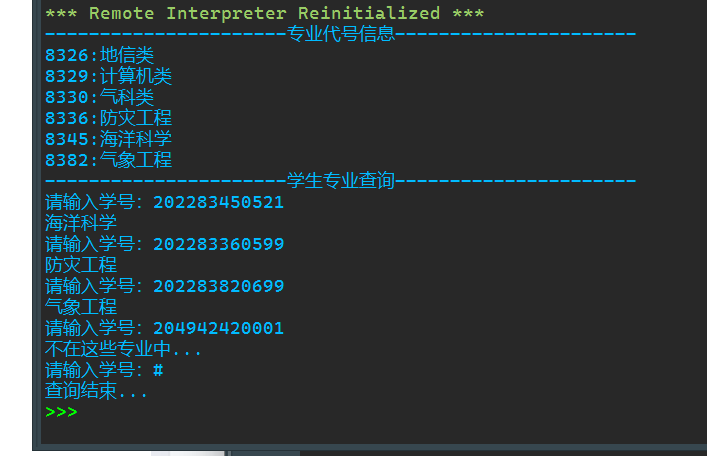The image size is (707, 456).
Task: Click the # input after 请输入学号
Action: 158,371
